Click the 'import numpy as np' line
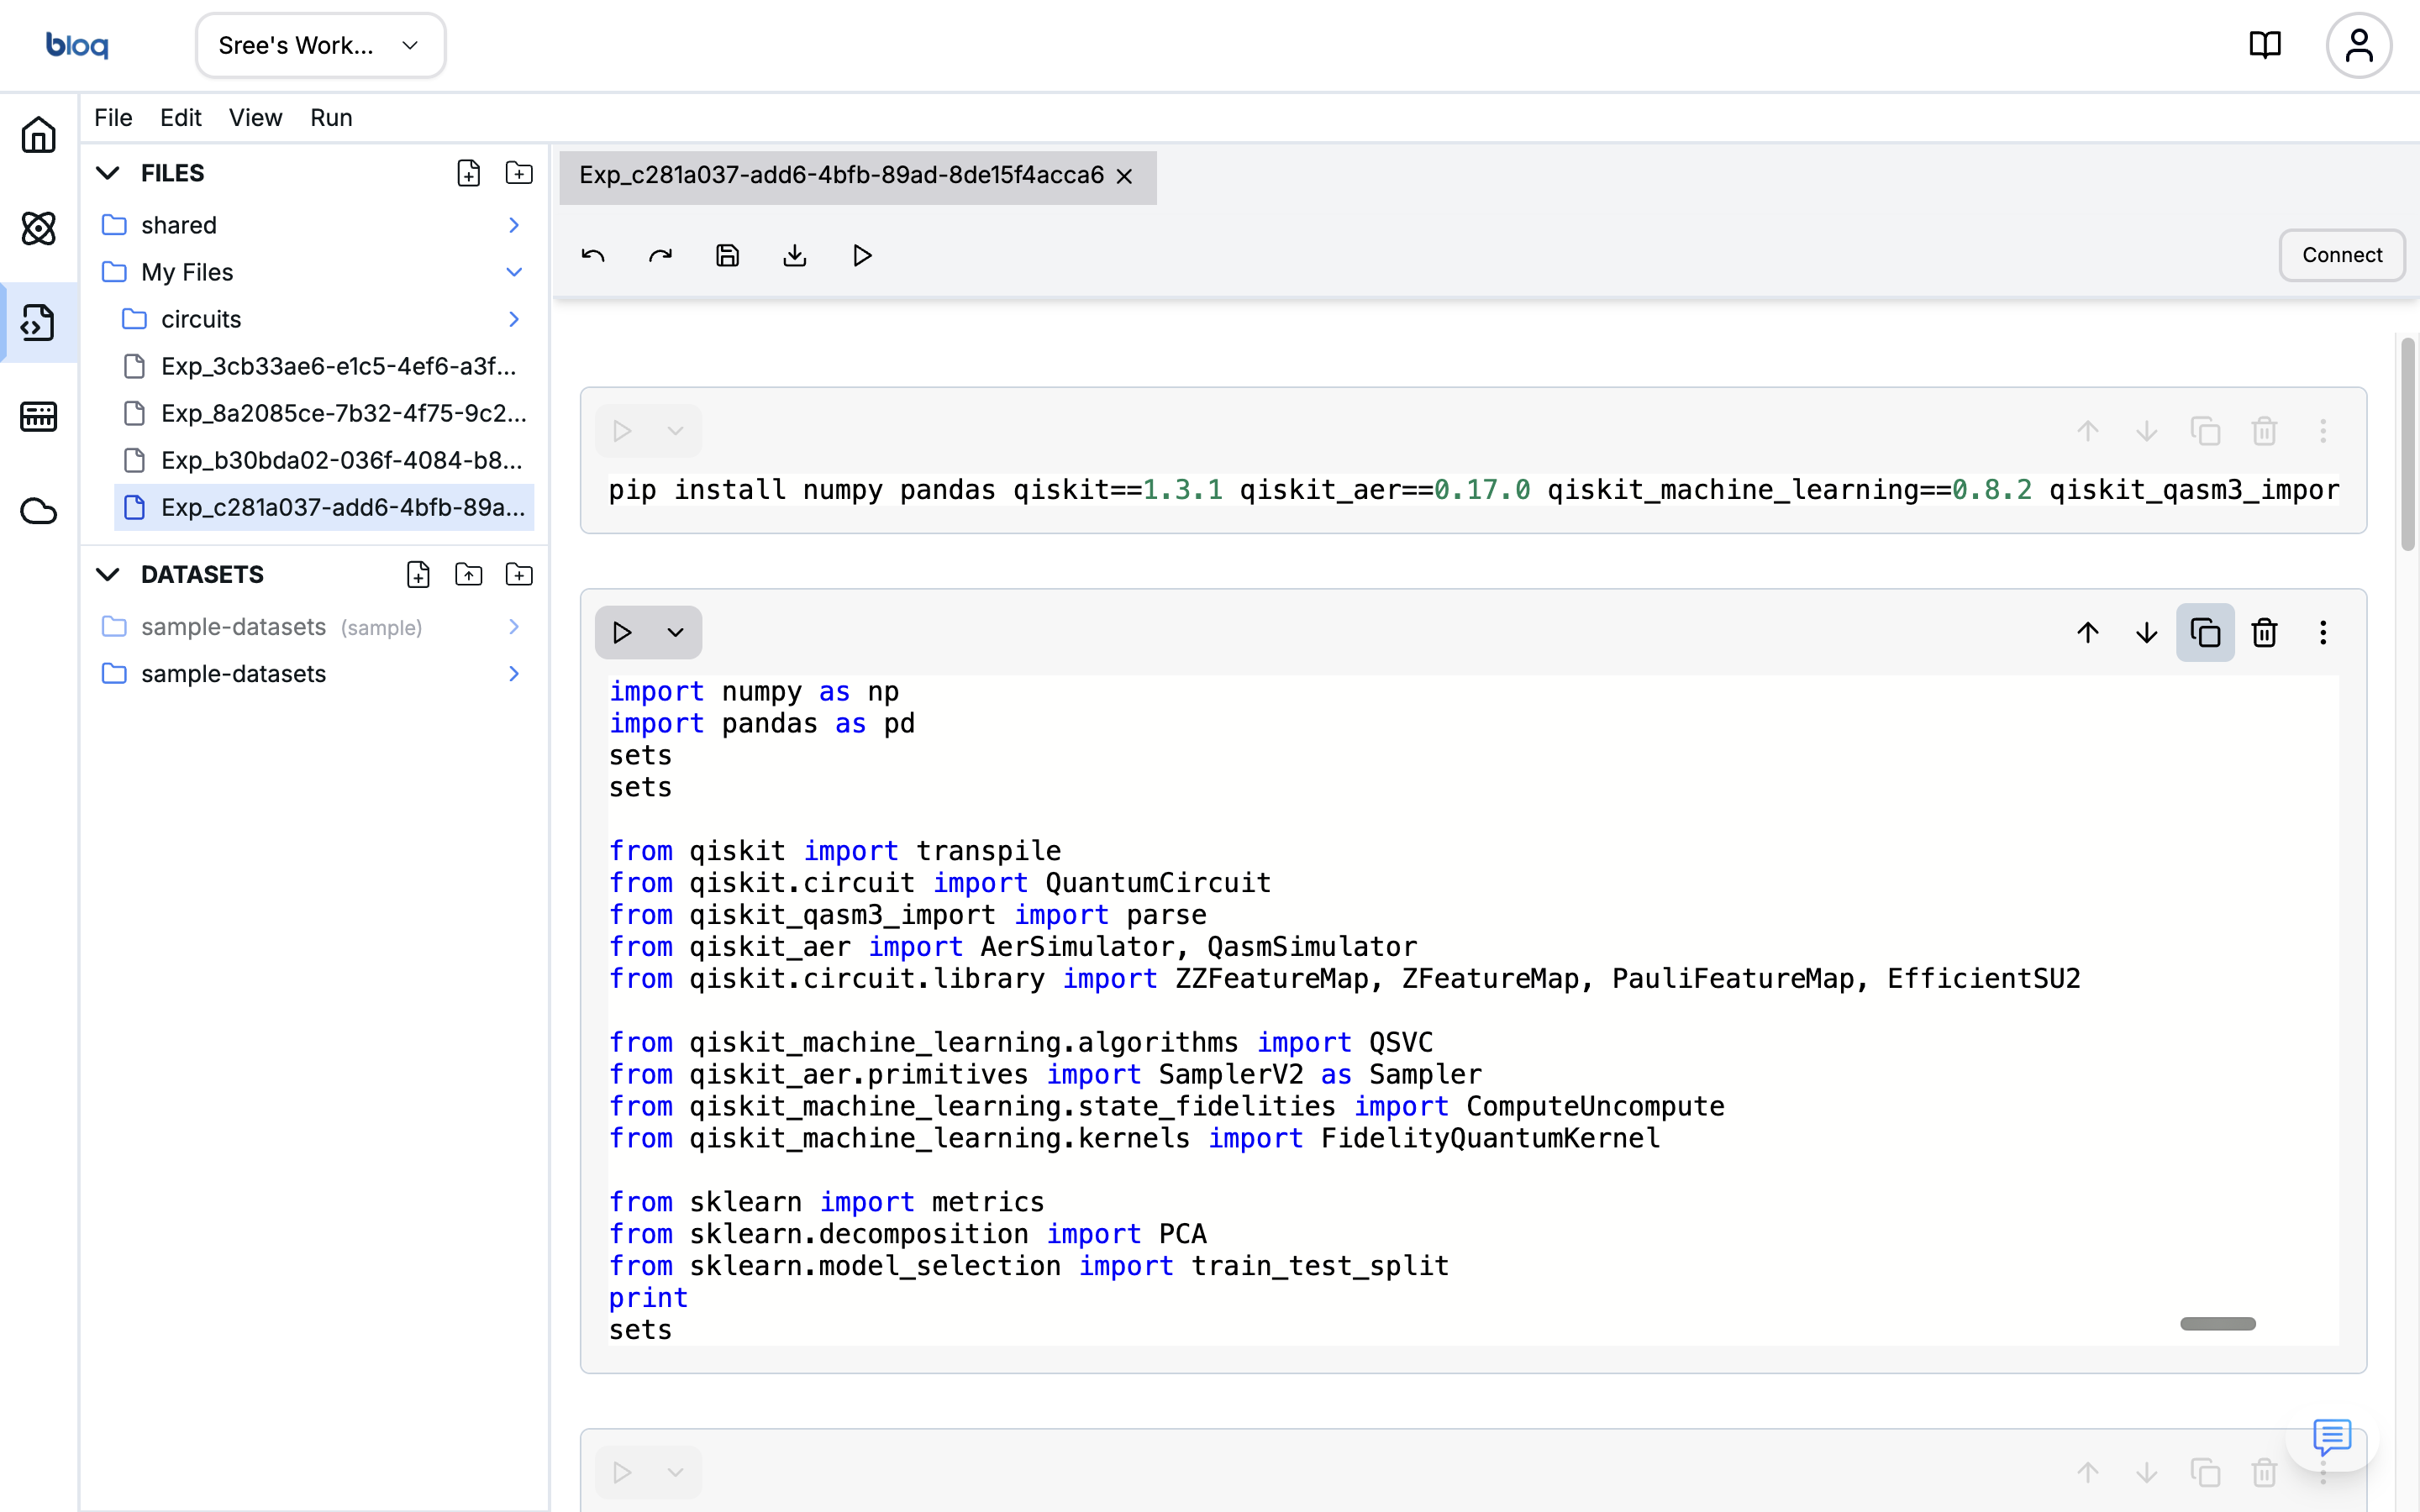Image resolution: width=2420 pixels, height=1512 pixels. pos(754,691)
